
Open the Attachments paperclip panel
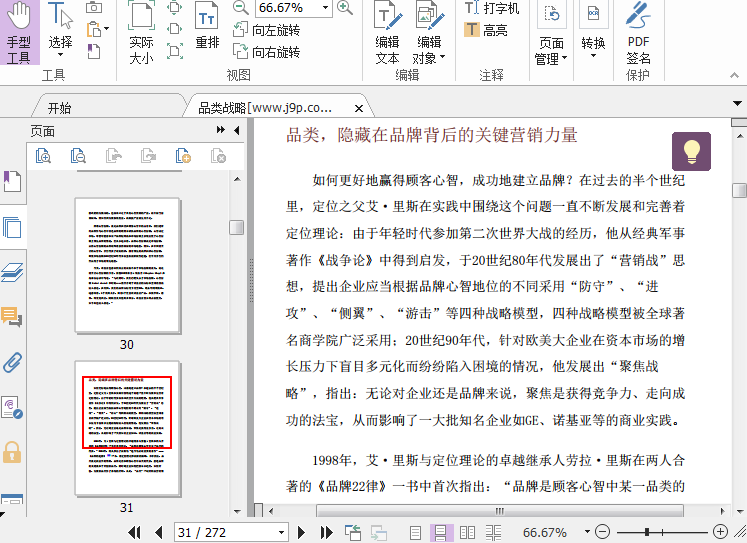point(12,361)
